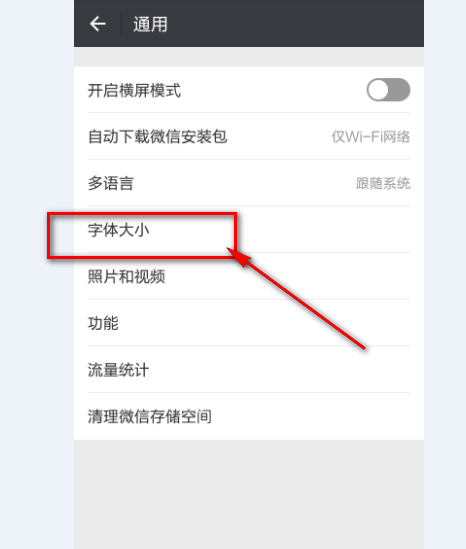This screenshot has width=466, height=549.
Task: Click the empty gray area below list
Action: pos(249,494)
